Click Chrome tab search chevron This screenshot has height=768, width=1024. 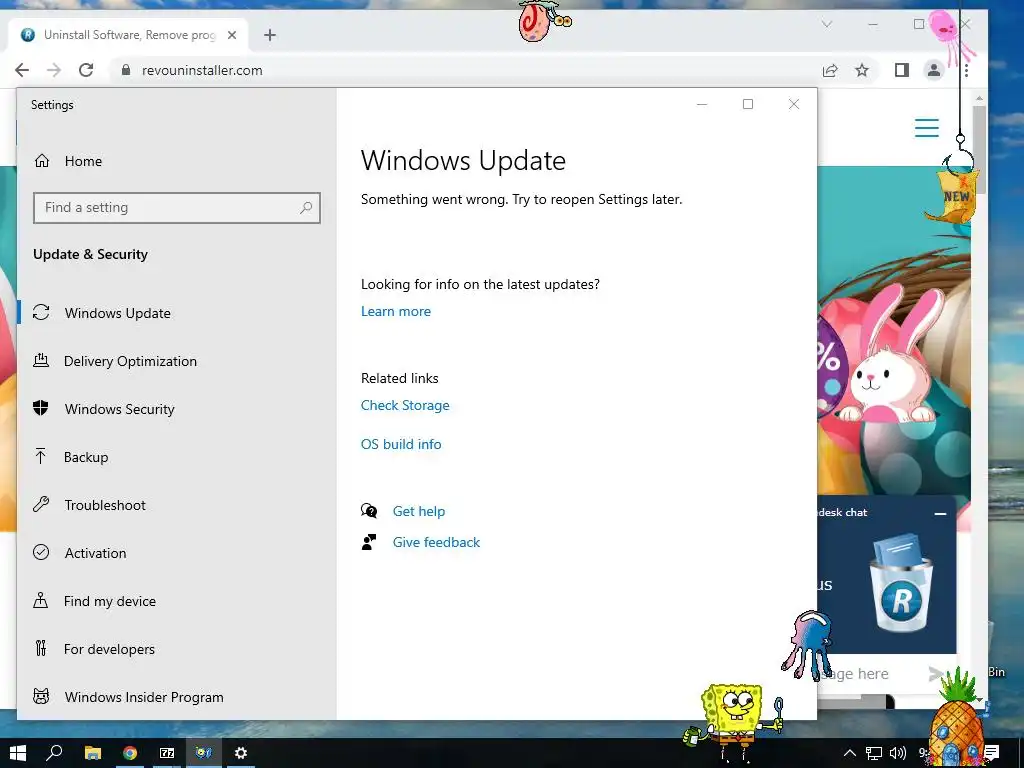(x=827, y=24)
